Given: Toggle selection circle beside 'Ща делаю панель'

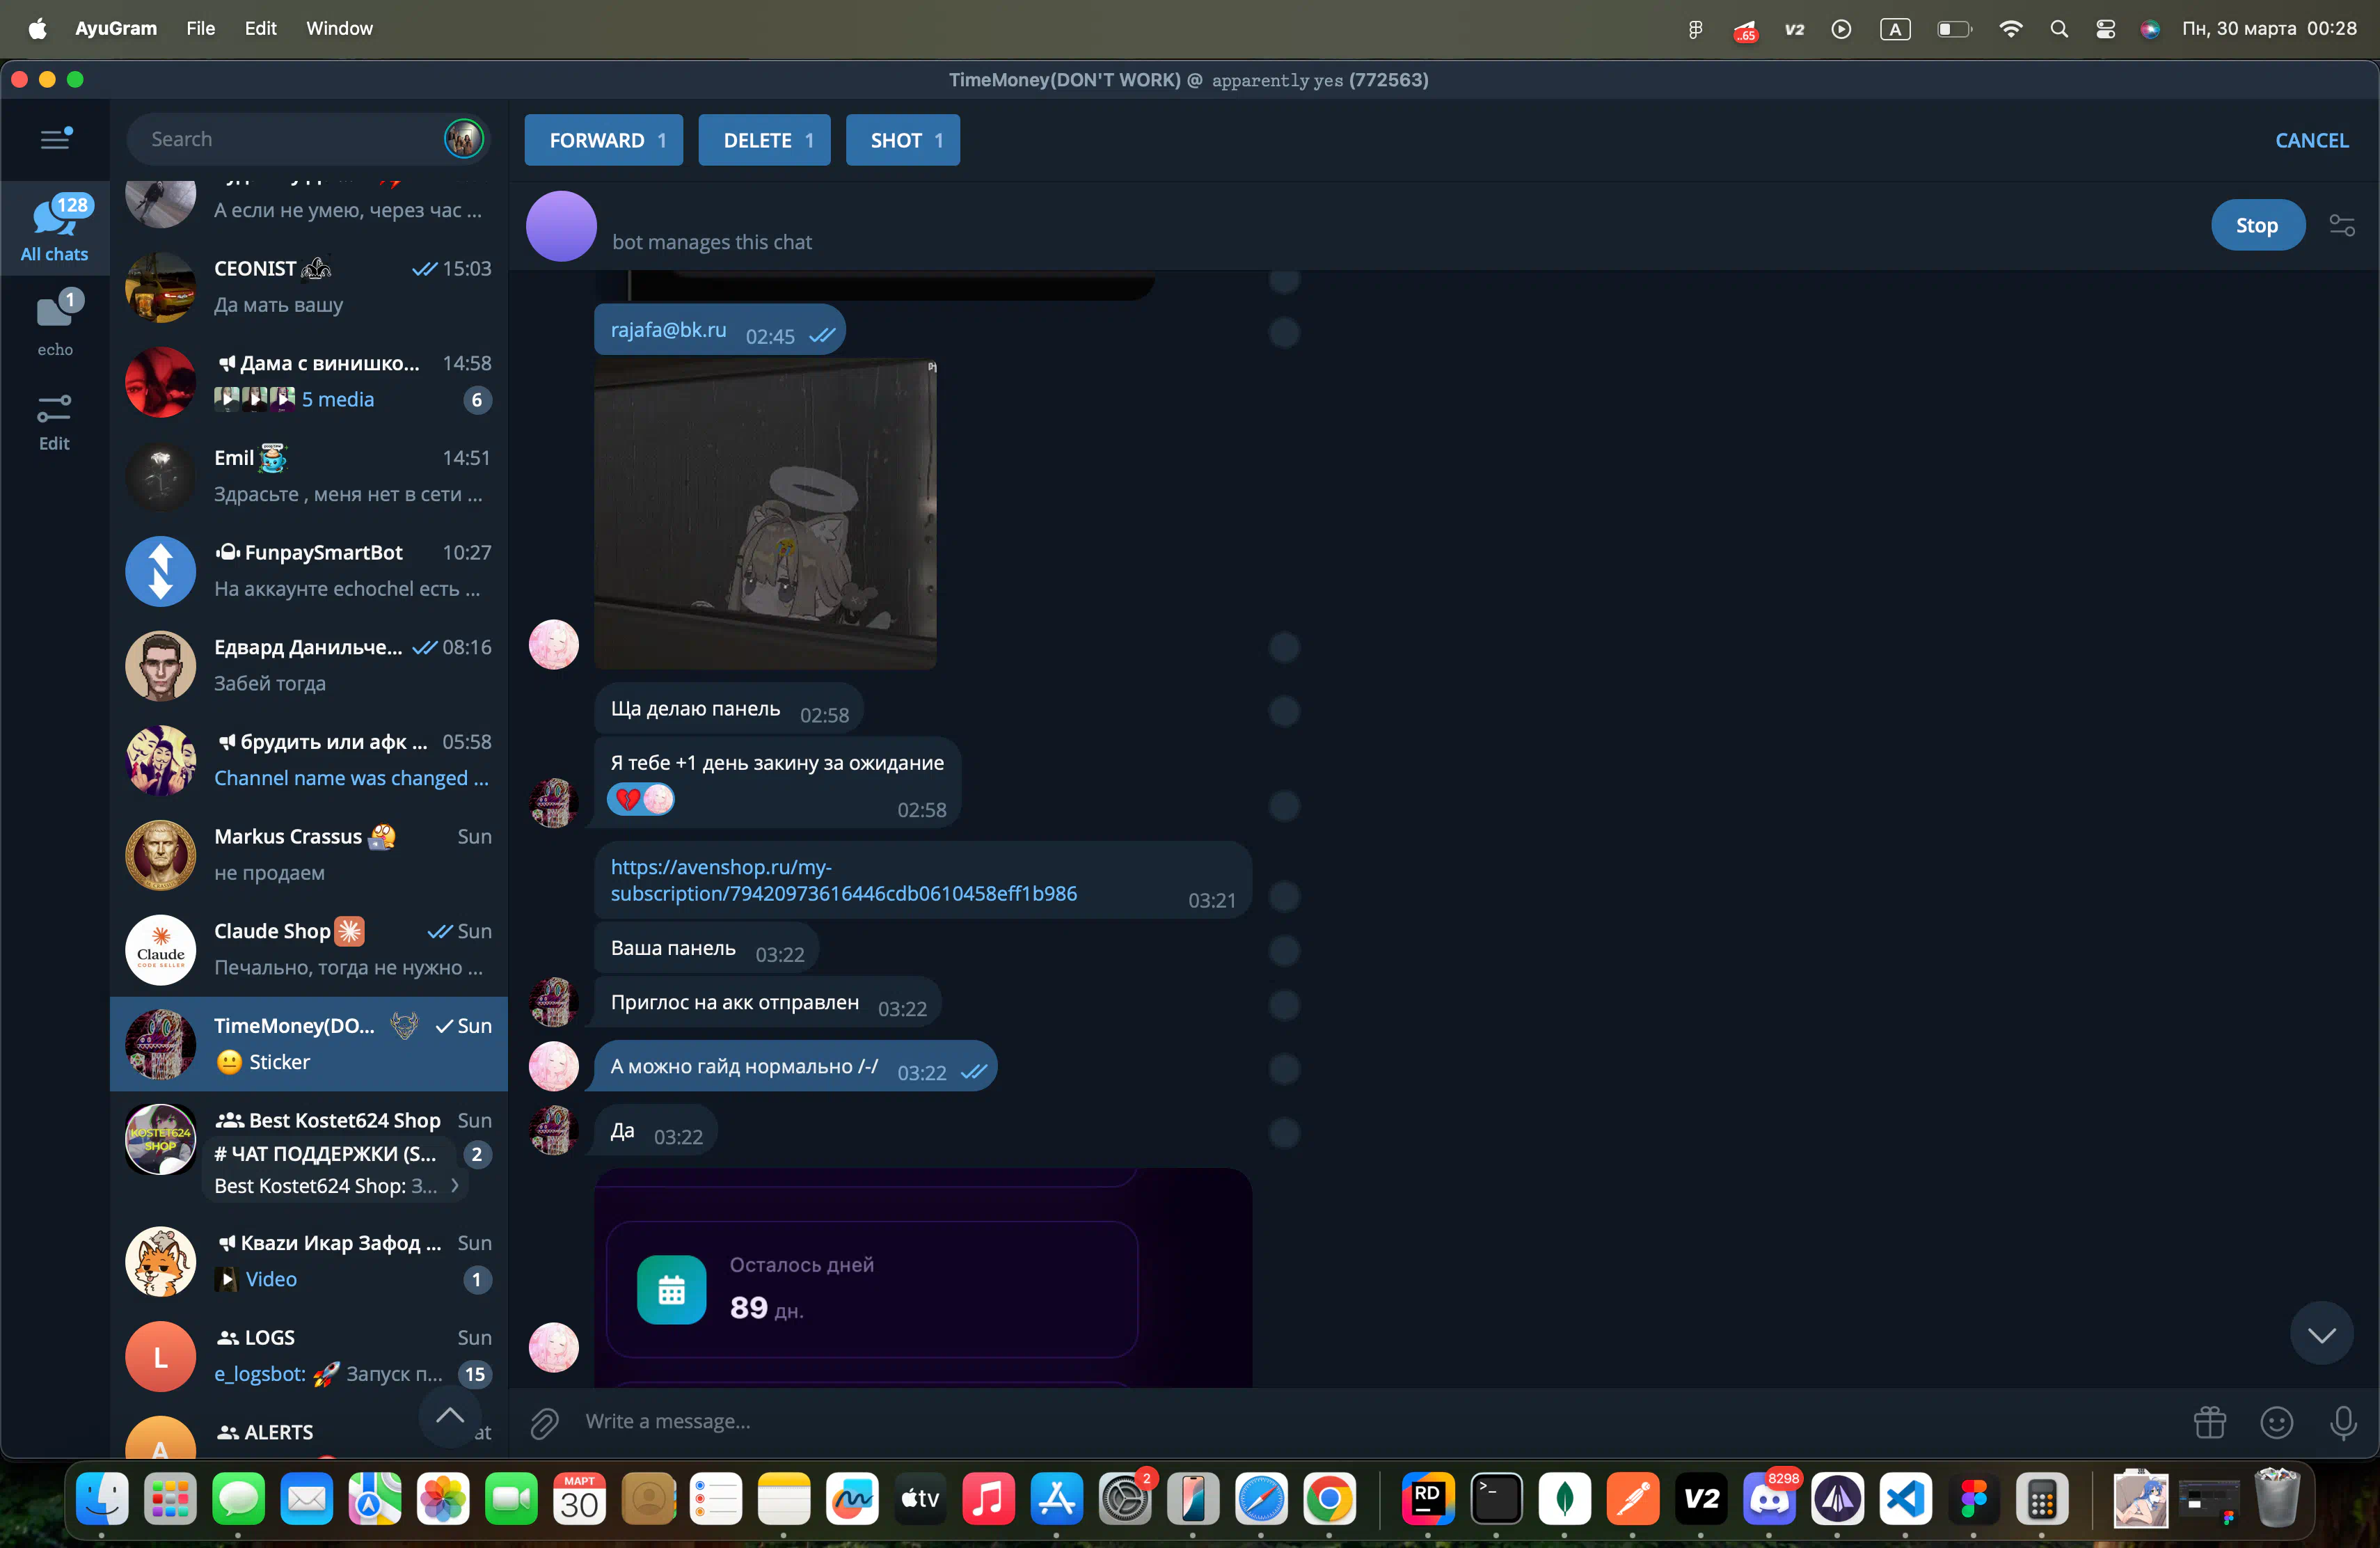Looking at the screenshot, I should (x=1284, y=711).
